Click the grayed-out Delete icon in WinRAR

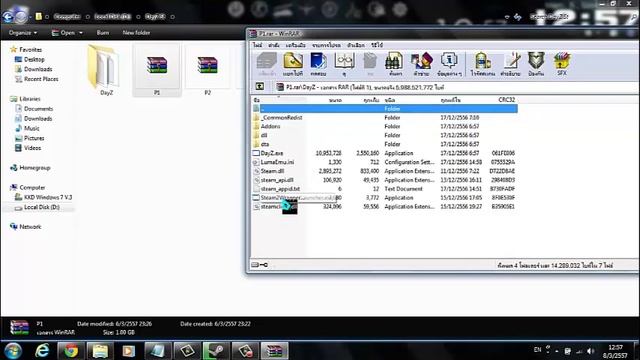pyautogui.click(x=370, y=64)
